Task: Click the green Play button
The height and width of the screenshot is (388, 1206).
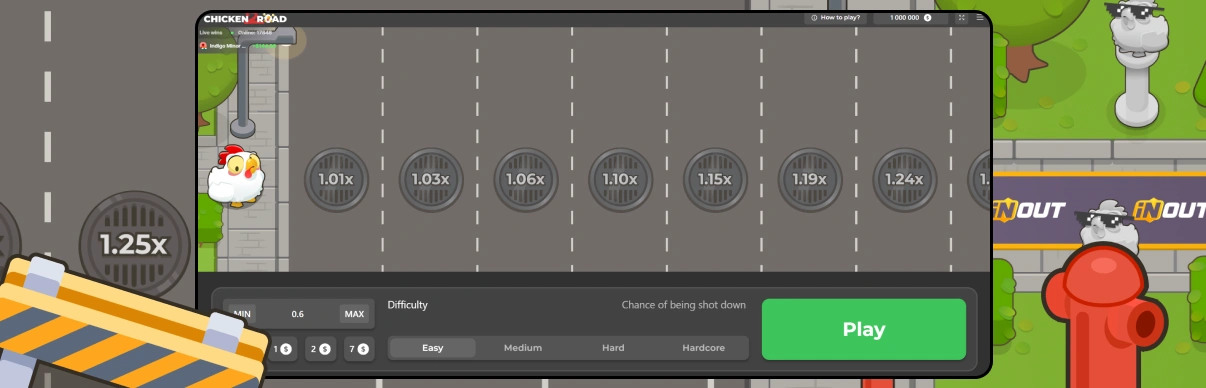Action: [864, 329]
